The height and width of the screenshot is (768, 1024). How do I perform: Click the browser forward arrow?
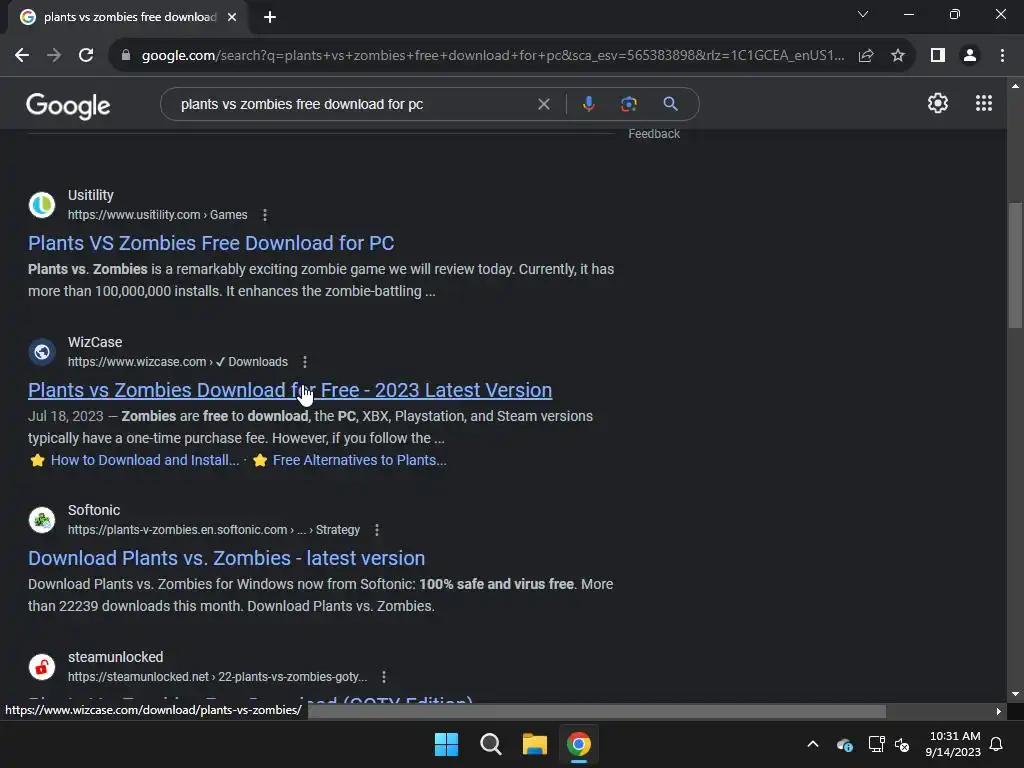(54, 56)
